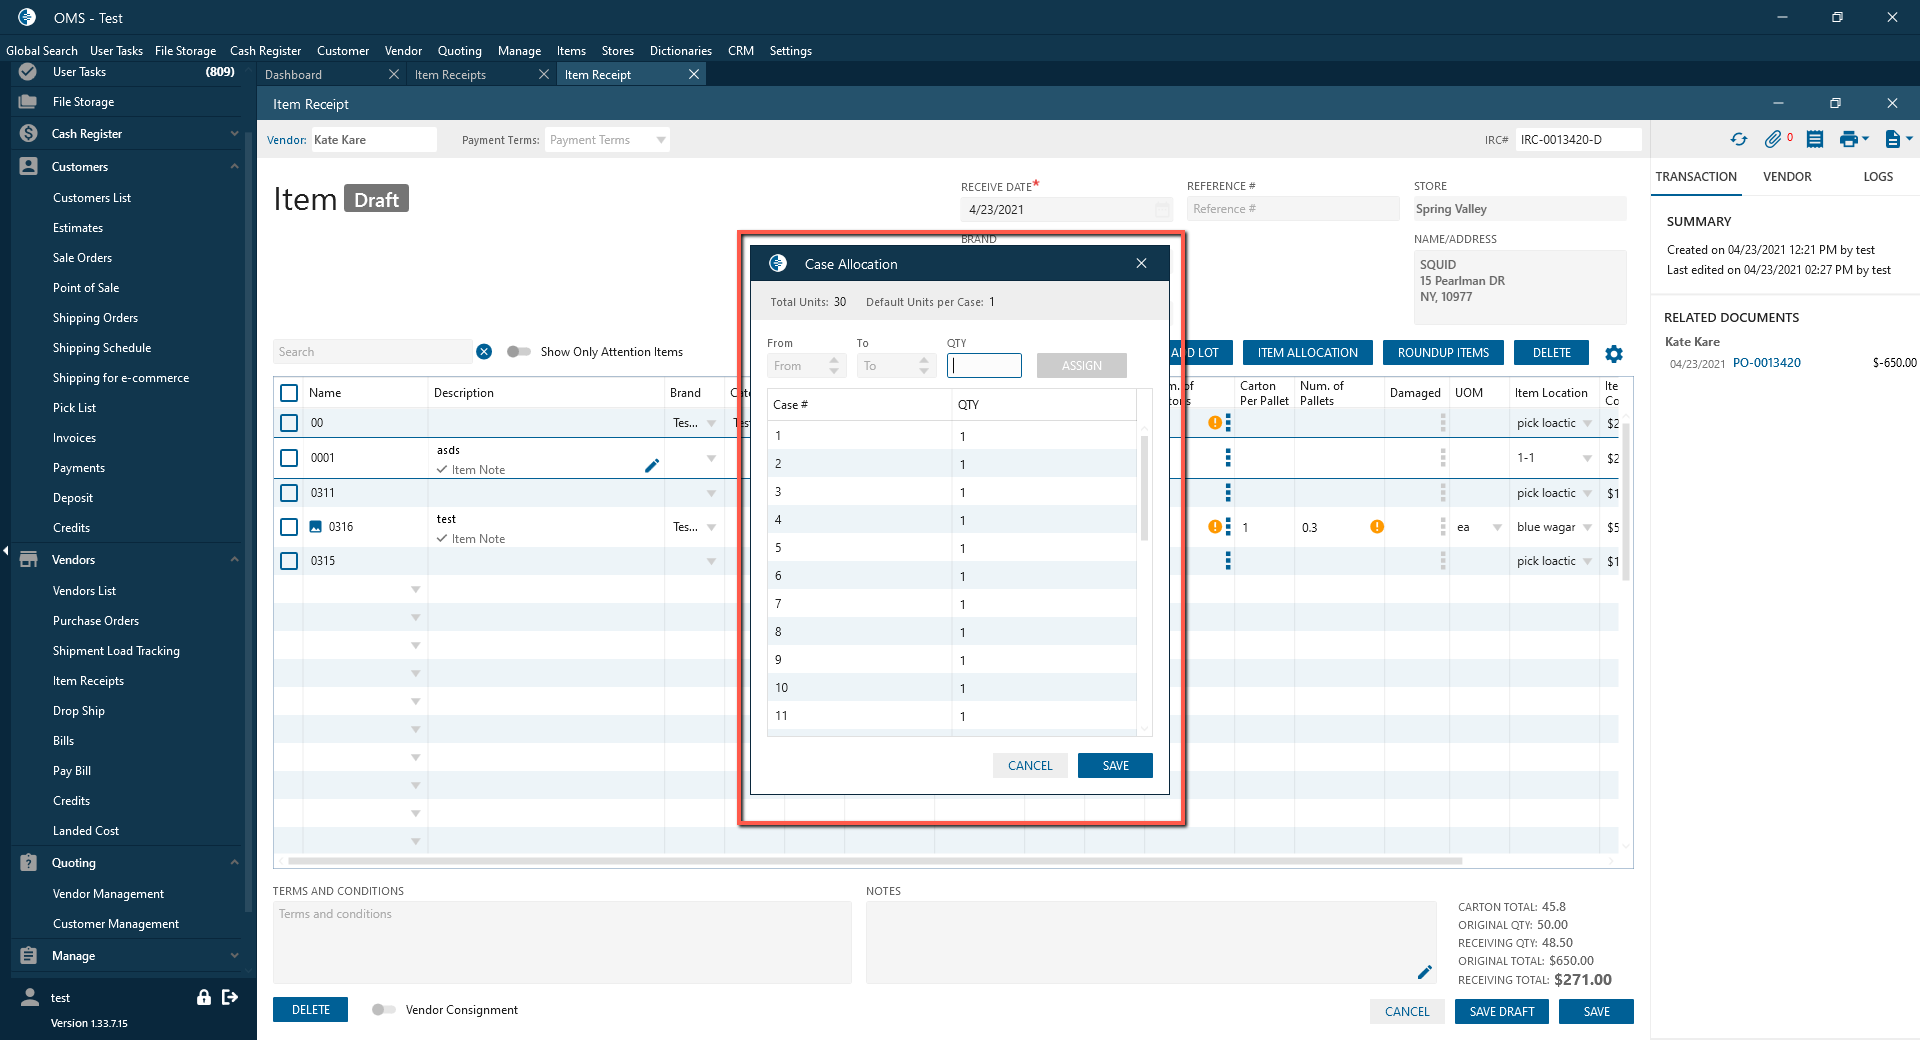This screenshot has width=1920, height=1040.
Task: Open UOM dropdown showing ea
Action: pos(1497,528)
